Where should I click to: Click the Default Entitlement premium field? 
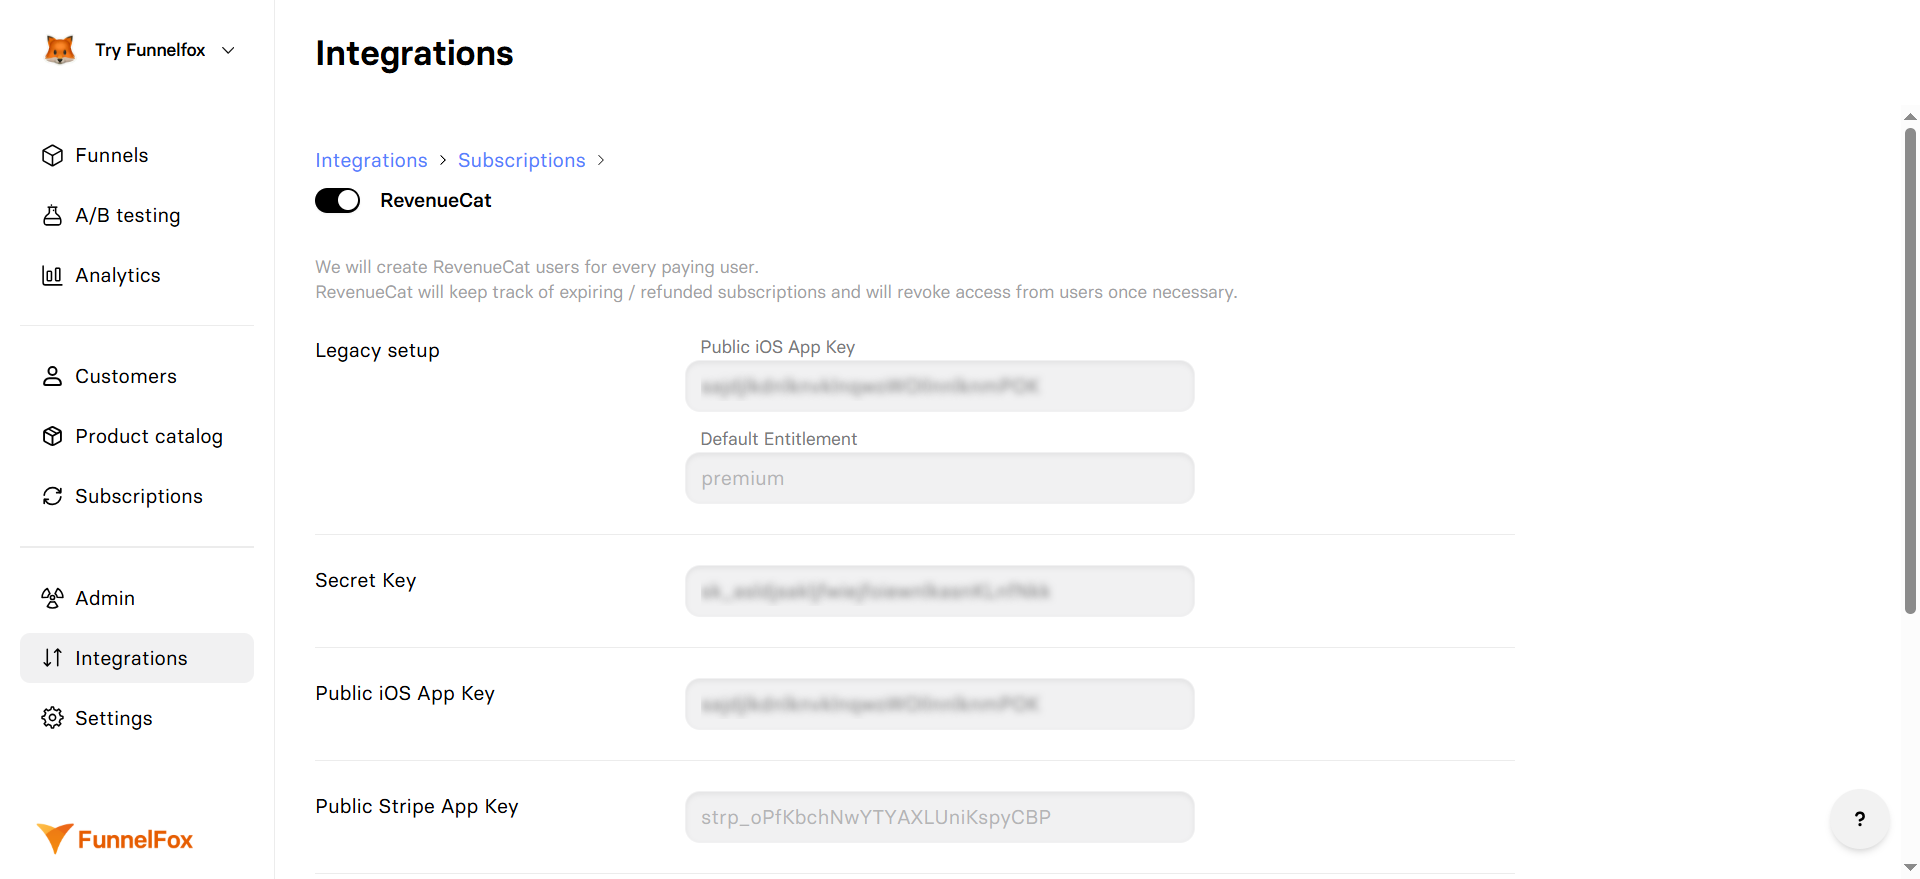939,478
